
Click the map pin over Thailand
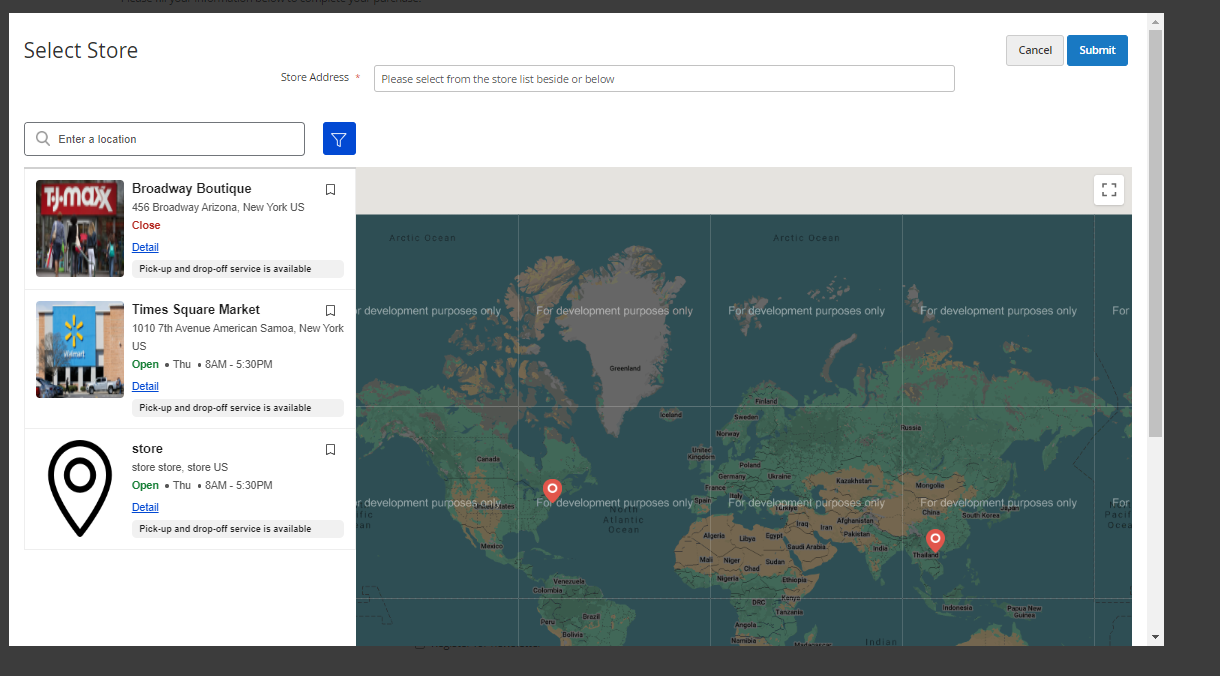pos(935,540)
